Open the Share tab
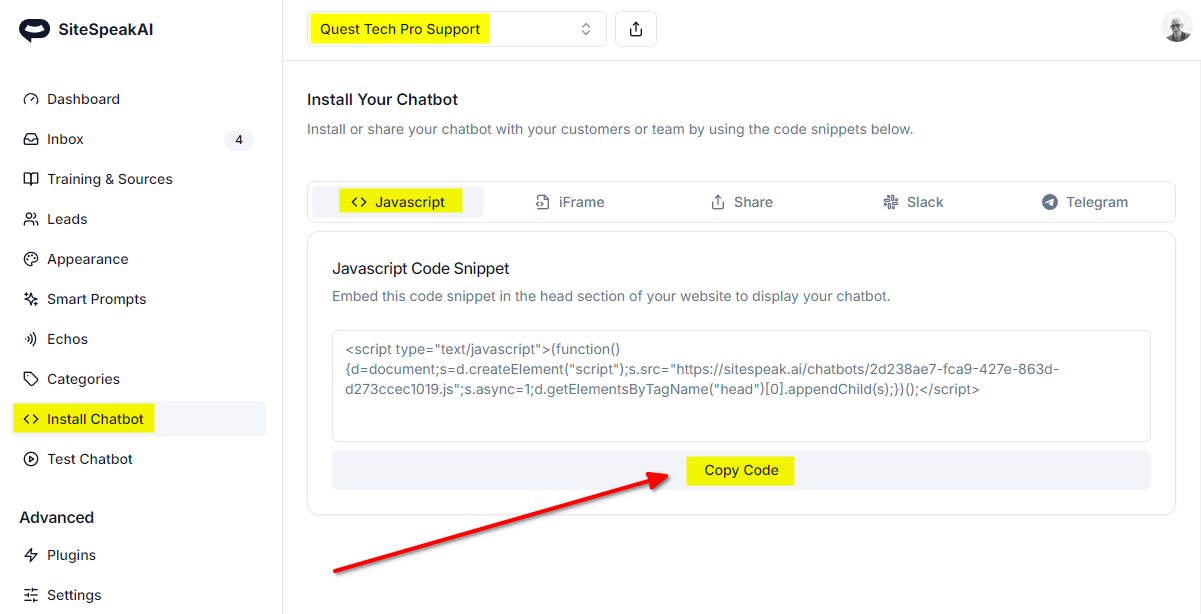Image resolution: width=1201 pixels, height=614 pixels. (x=741, y=202)
